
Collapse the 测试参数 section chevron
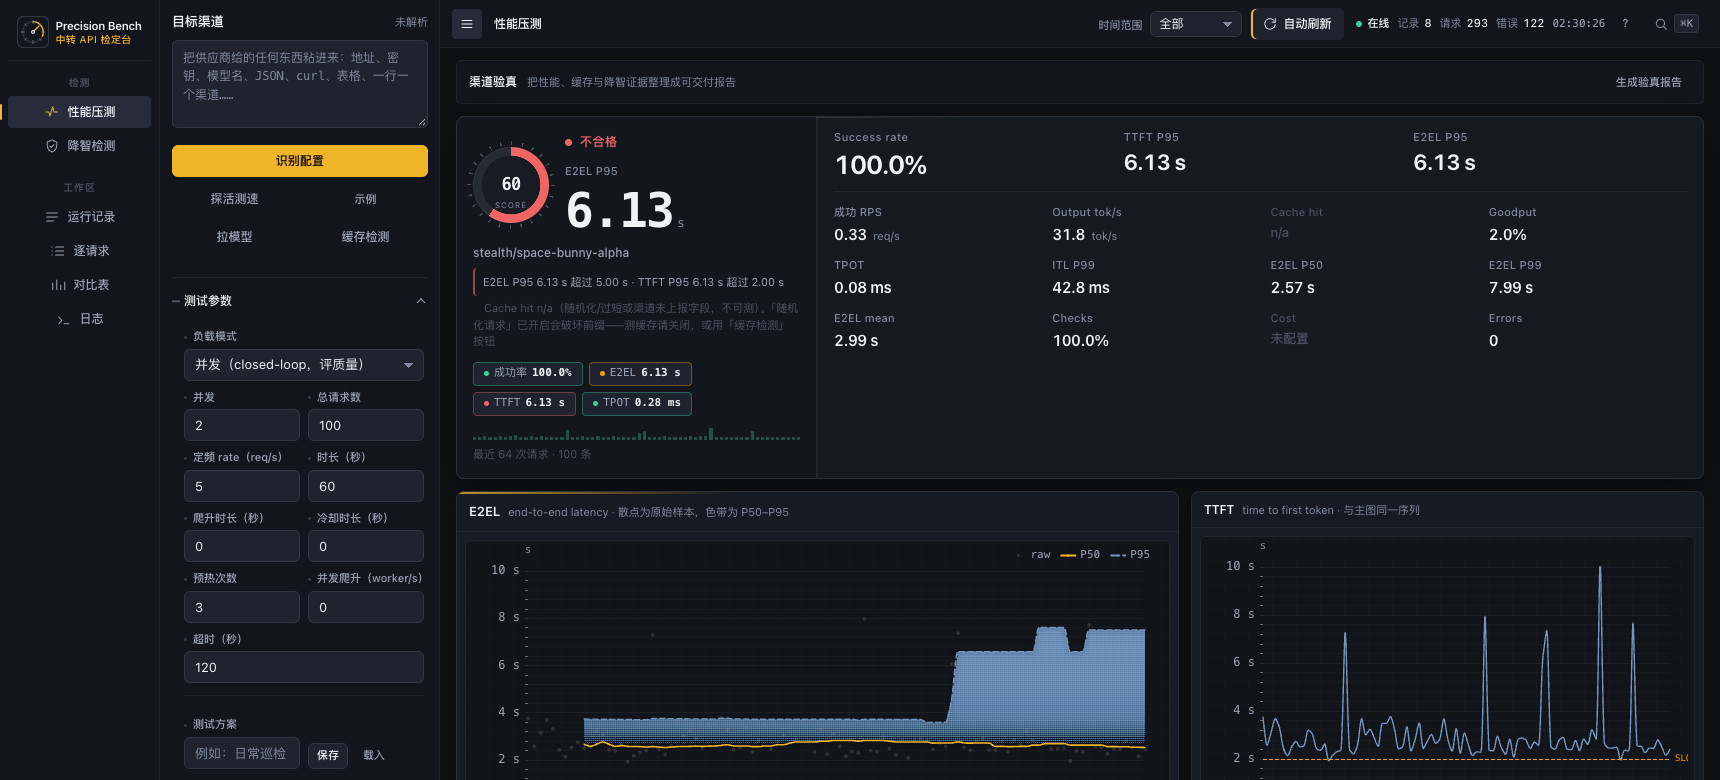pyautogui.click(x=421, y=301)
